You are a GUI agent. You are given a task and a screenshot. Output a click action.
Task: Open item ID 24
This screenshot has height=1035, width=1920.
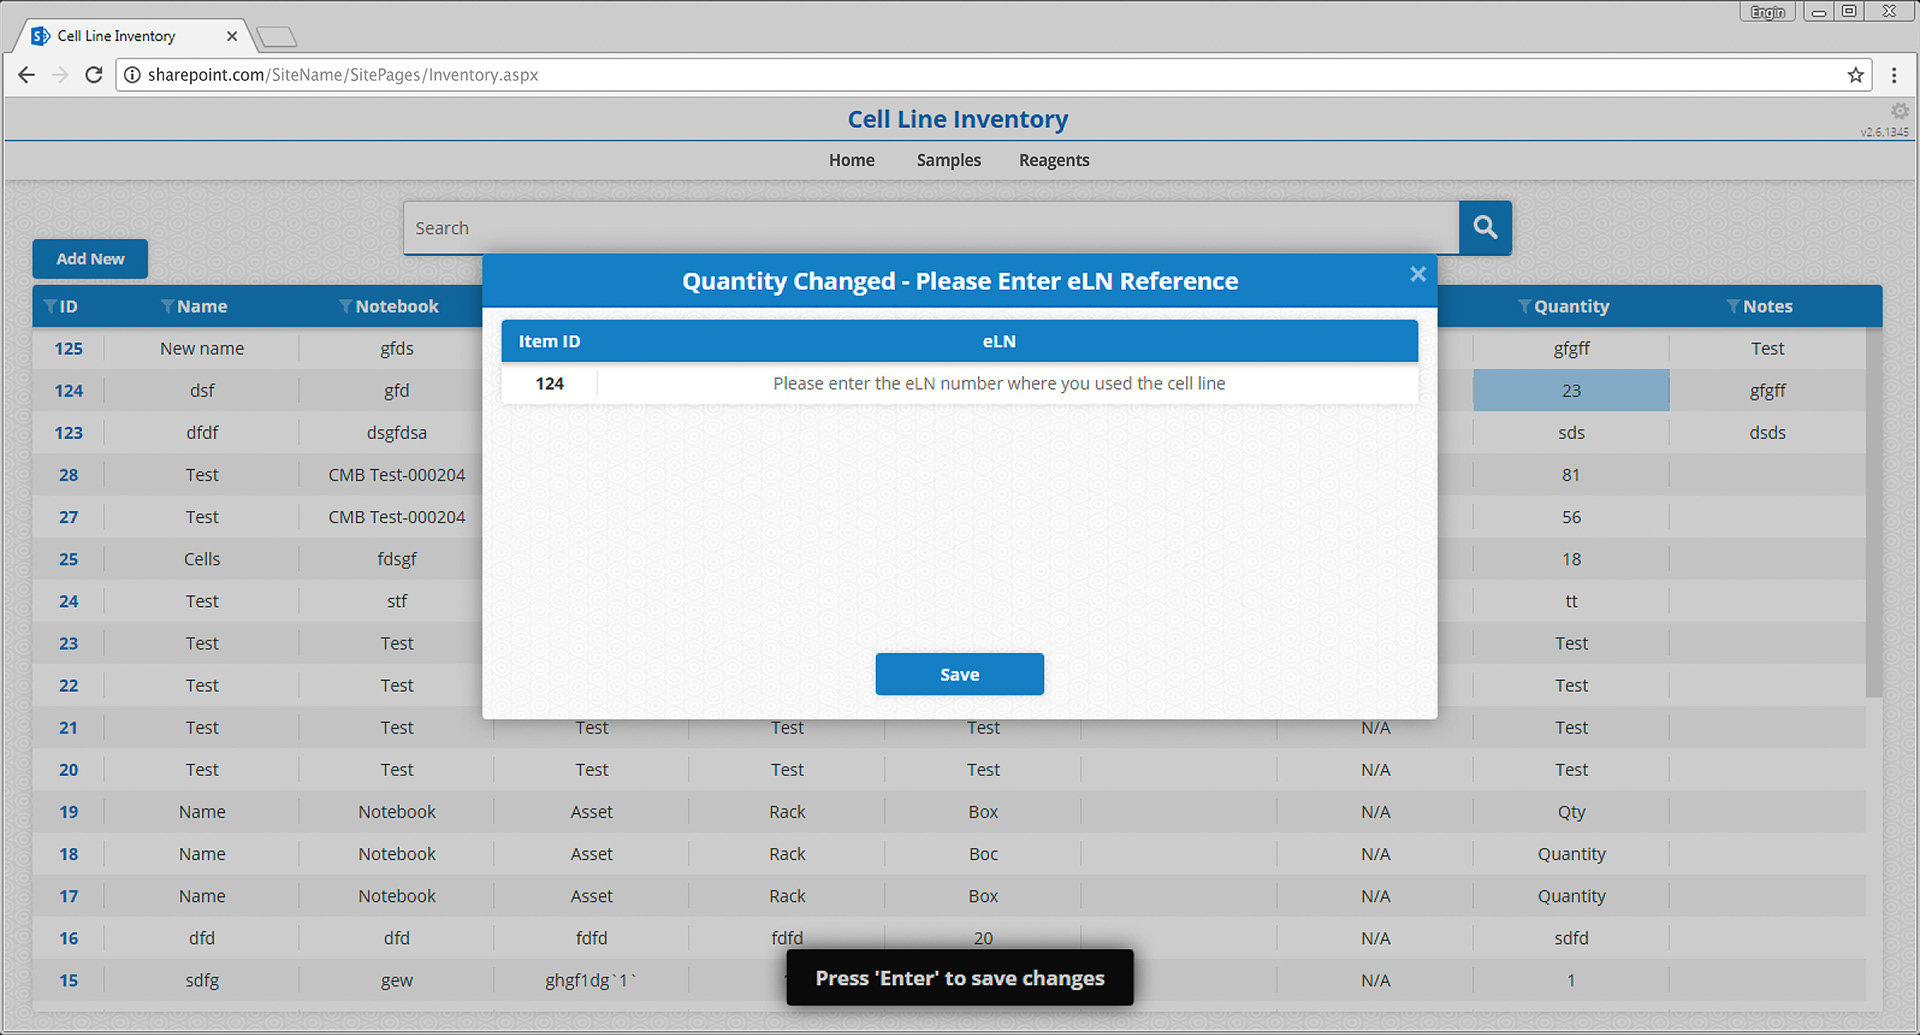click(x=68, y=601)
